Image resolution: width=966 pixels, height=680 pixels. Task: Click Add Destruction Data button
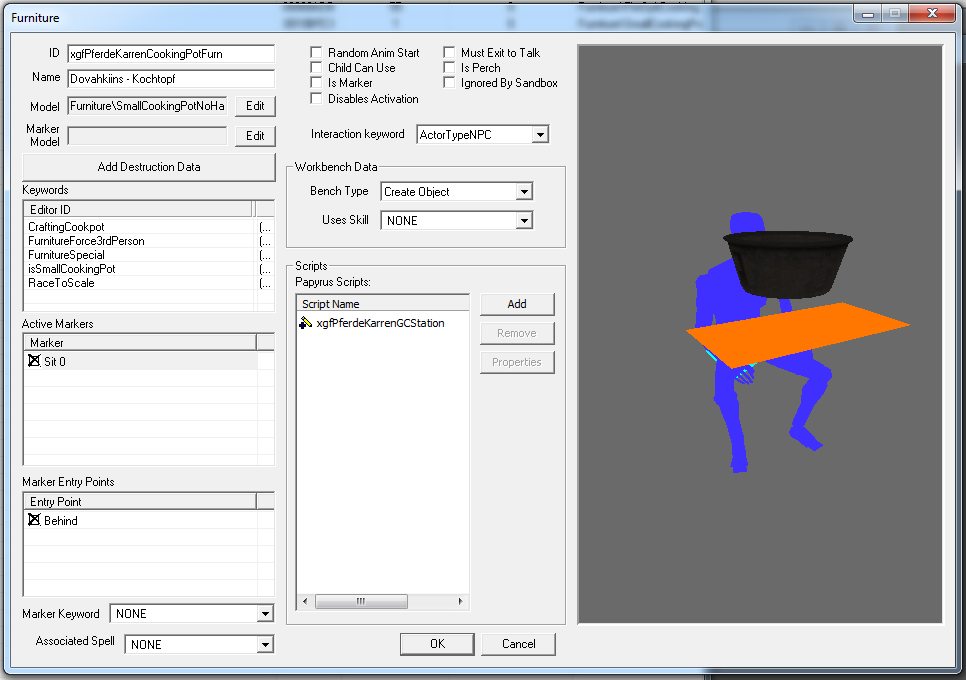[148, 167]
